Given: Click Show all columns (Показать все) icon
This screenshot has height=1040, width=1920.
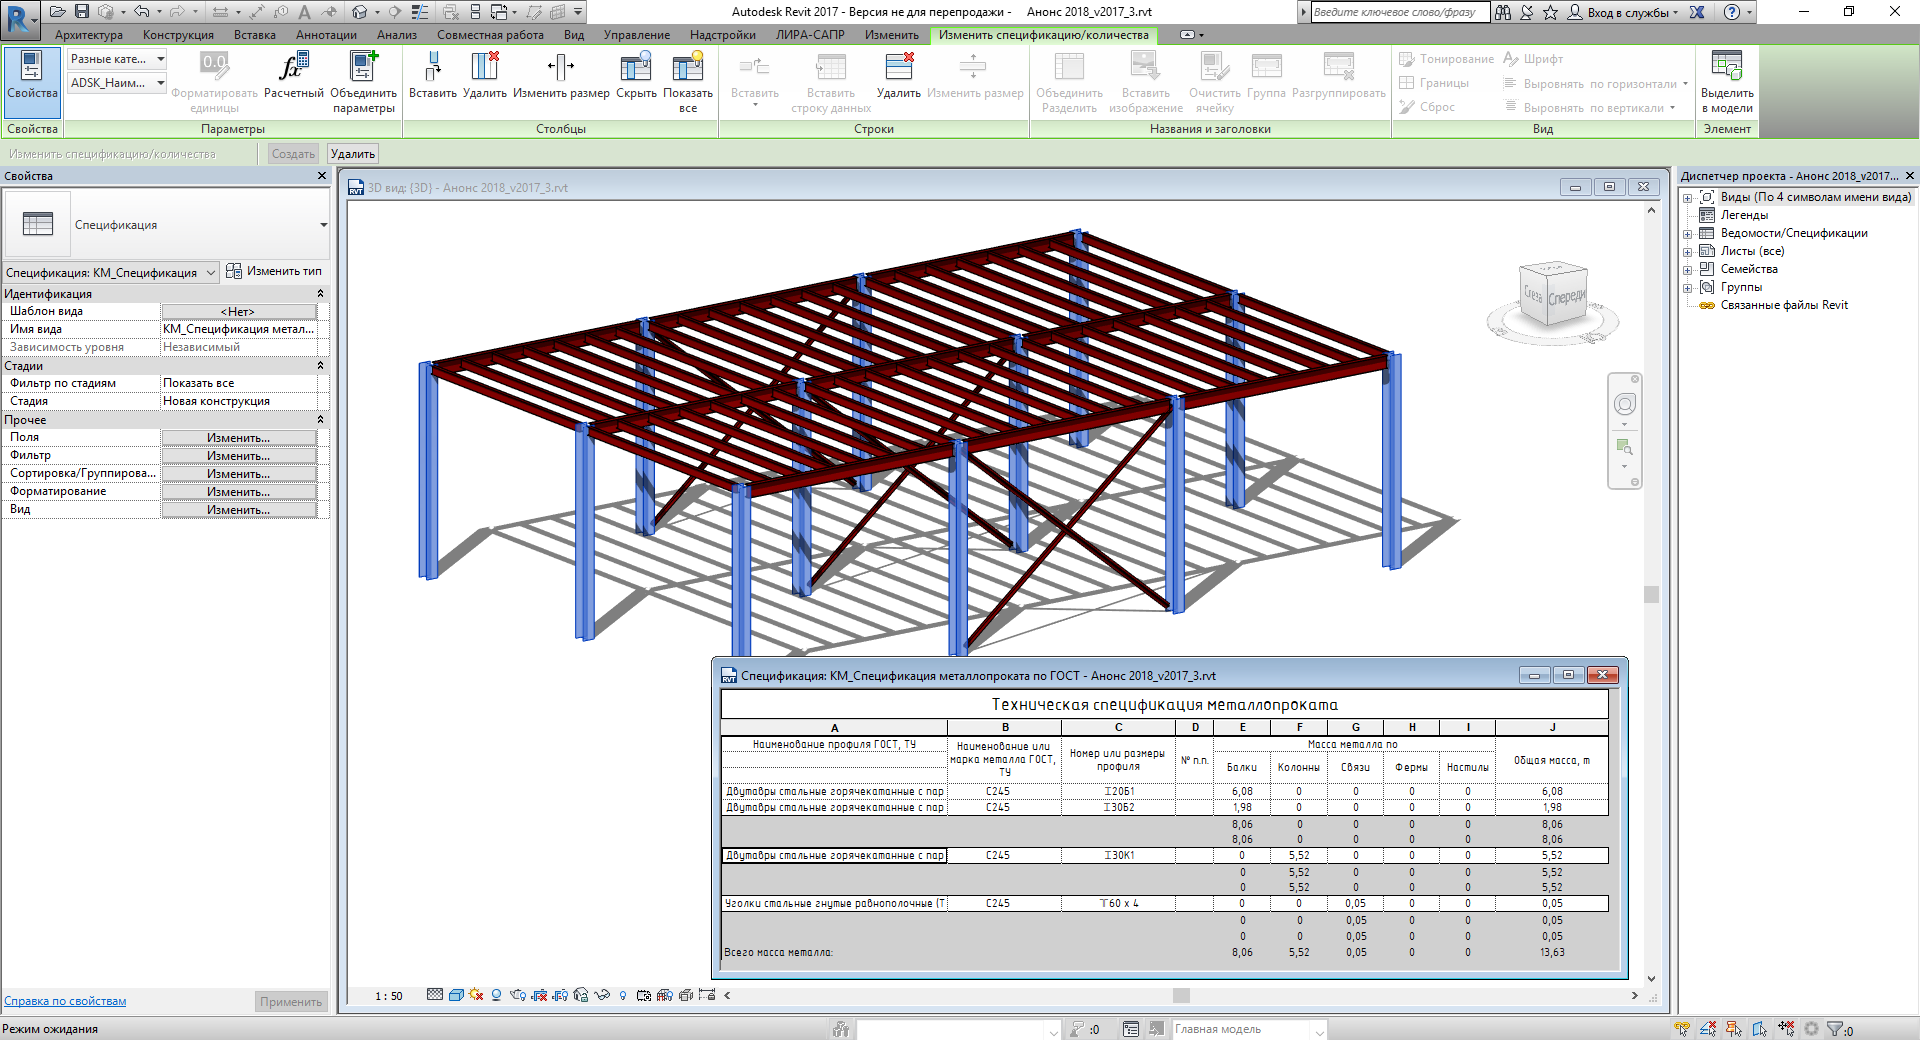Looking at the screenshot, I should point(688,69).
